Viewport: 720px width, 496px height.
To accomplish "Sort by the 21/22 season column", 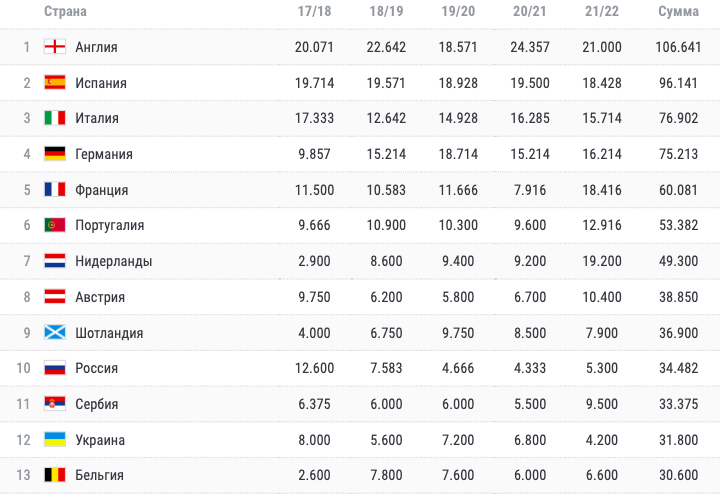I will (x=602, y=11).
